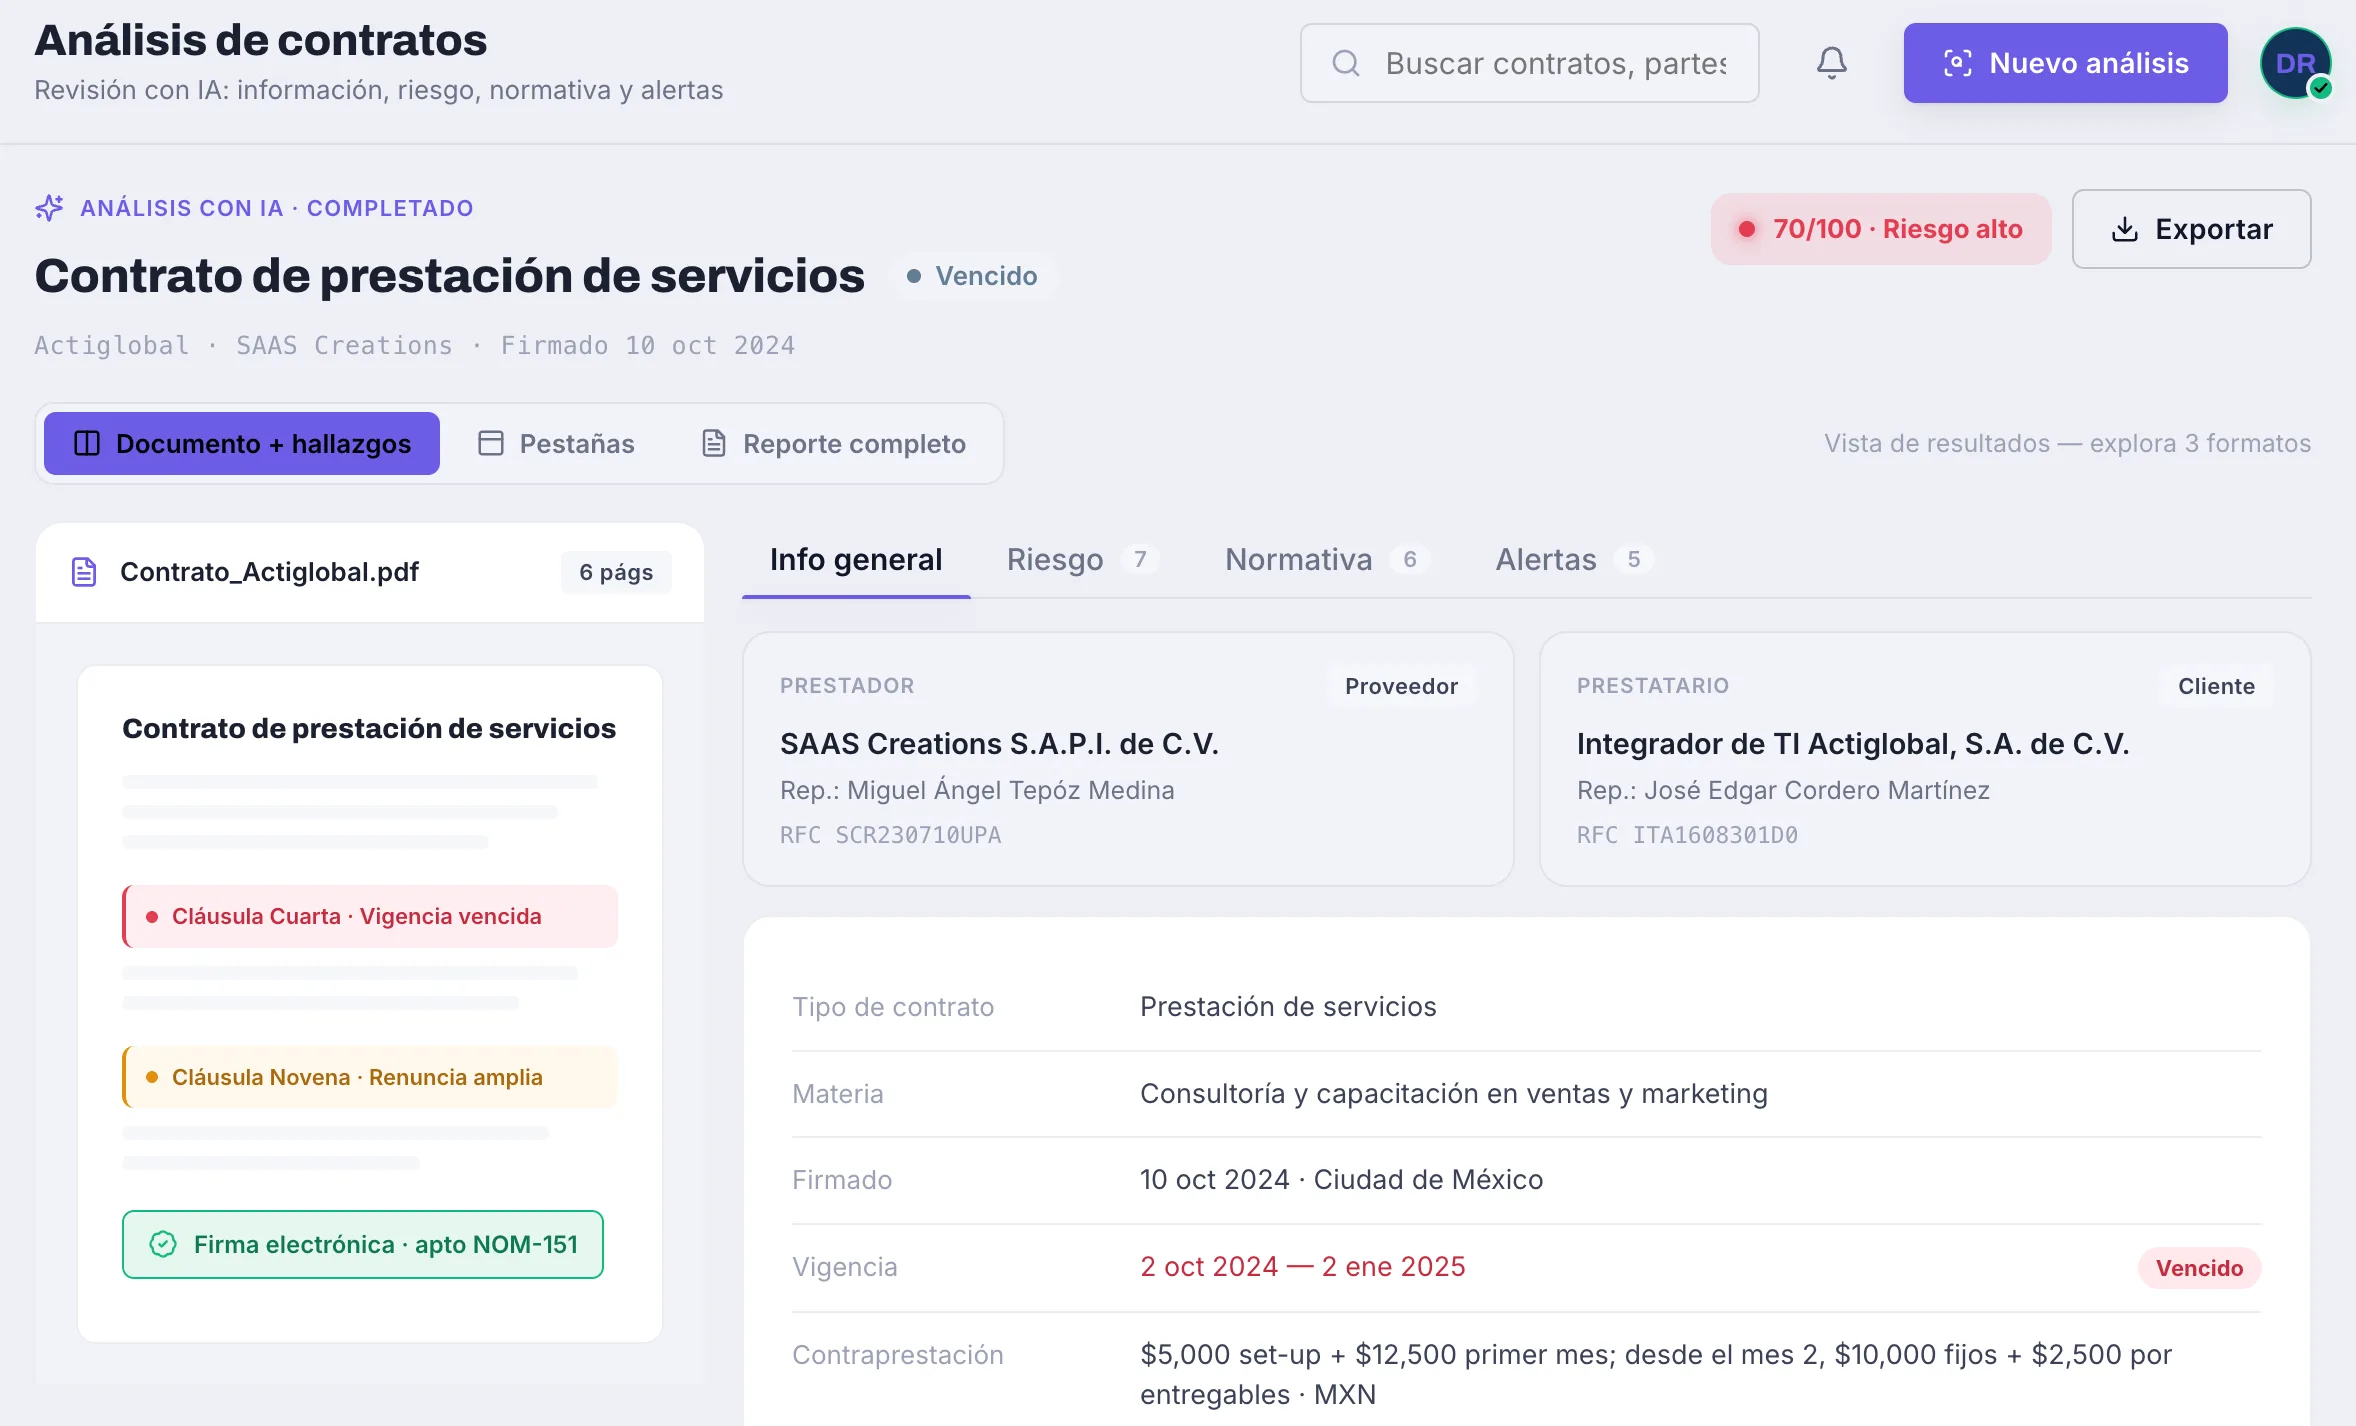This screenshot has height=1426, width=2356.
Task: Switch to Reporte completo view
Action: (834, 444)
